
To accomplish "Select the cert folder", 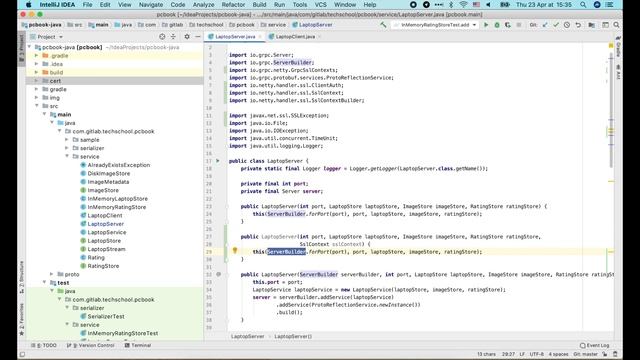I will point(115,81).
